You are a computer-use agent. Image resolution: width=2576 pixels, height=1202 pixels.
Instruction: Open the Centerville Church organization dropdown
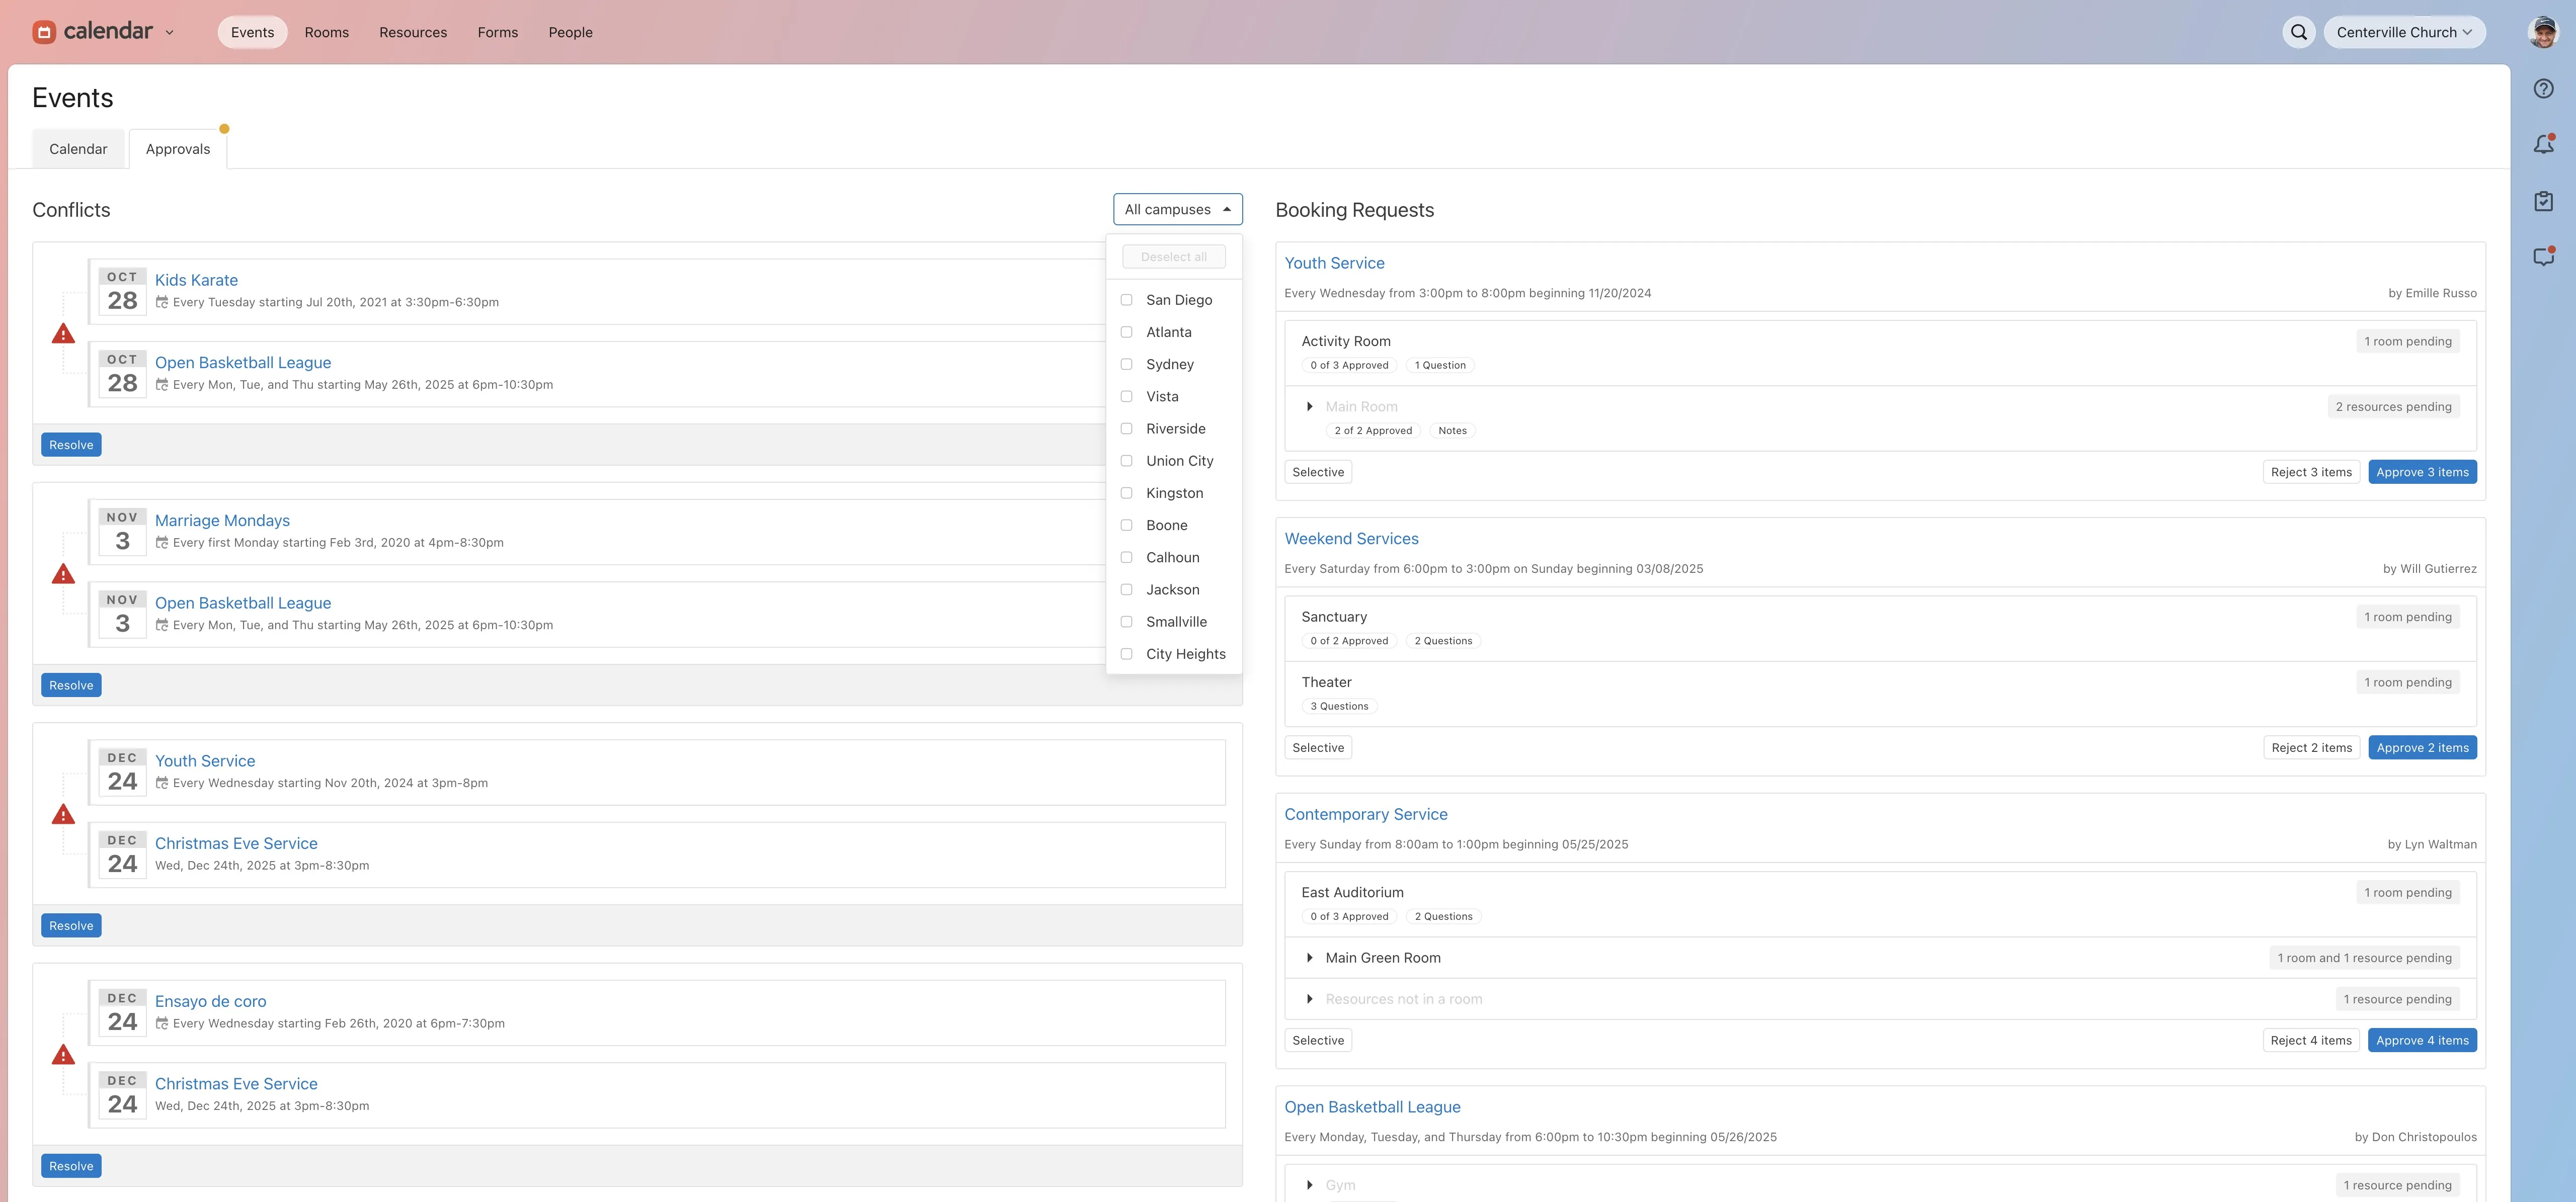(2403, 32)
